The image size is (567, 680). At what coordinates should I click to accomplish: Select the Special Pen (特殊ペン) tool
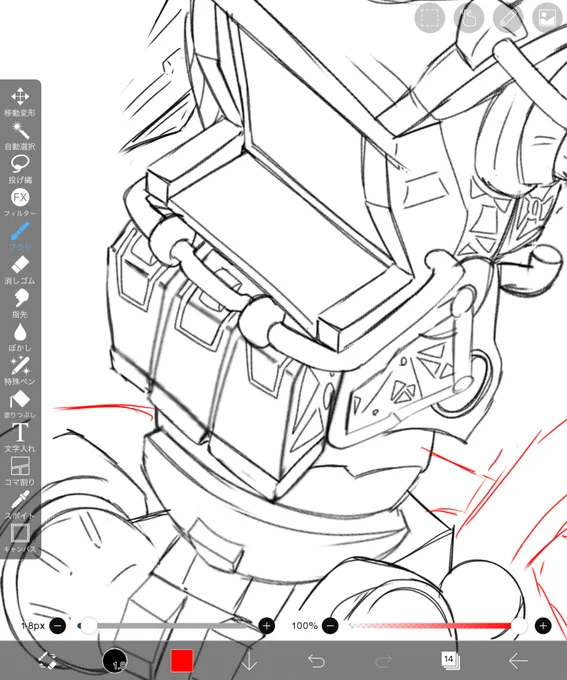point(20,371)
